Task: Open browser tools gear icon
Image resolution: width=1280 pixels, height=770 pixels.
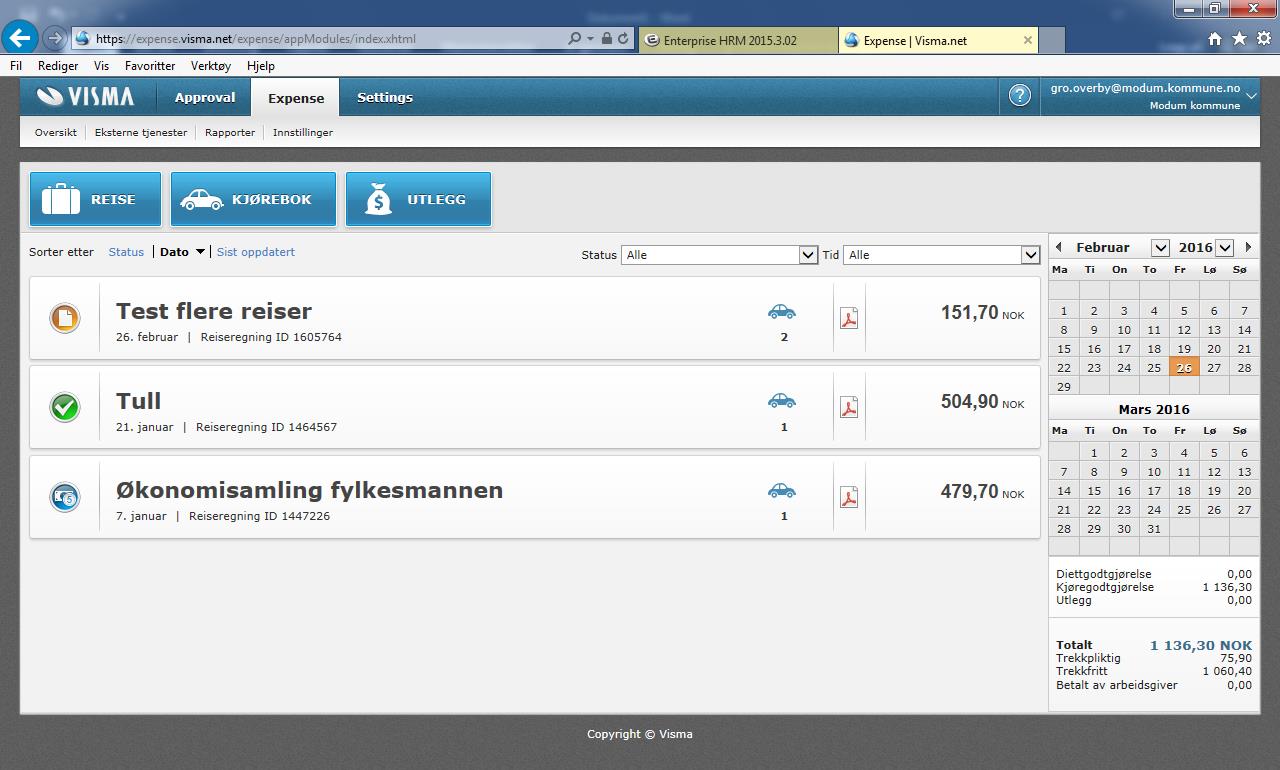Action: point(1263,39)
